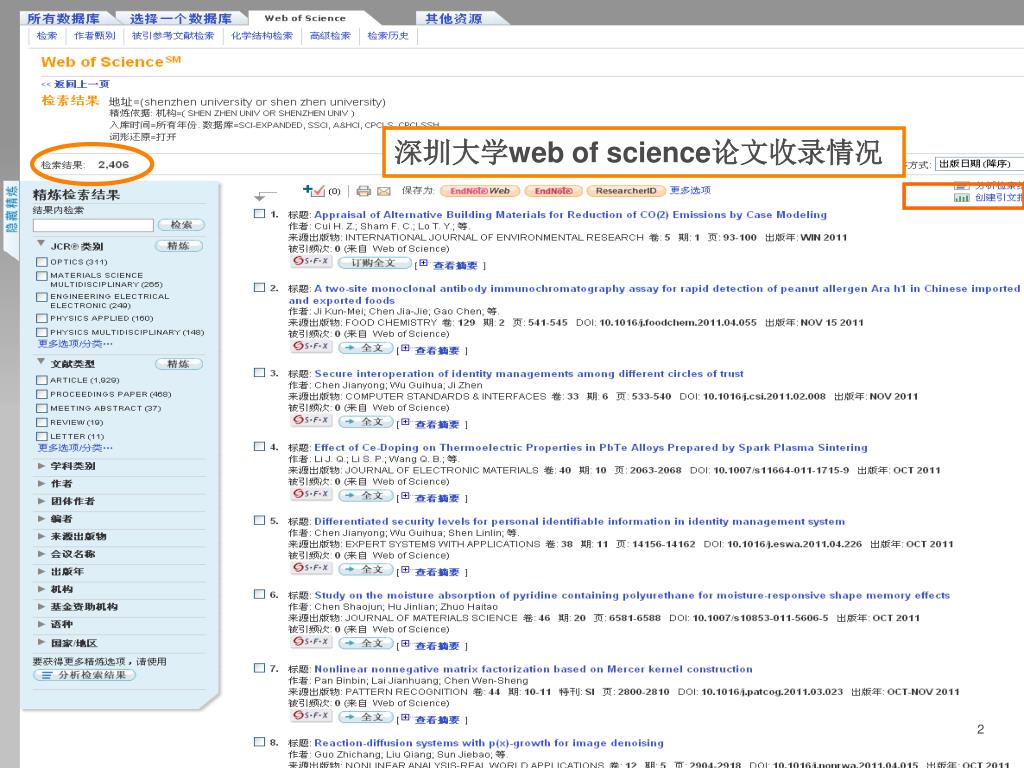Screen dimensions: 1024x768
Task: Switch to 所有数据库 tab
Action: pos(63,19)
